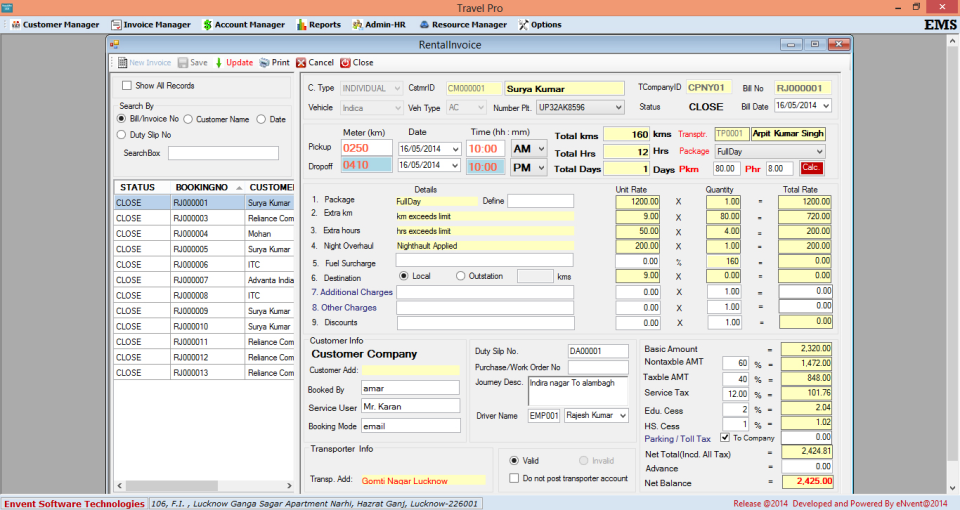Toggle Do not post transporter account
This screenshot has height=510, width=960.
pyautogui.click(x=514, y=478)
